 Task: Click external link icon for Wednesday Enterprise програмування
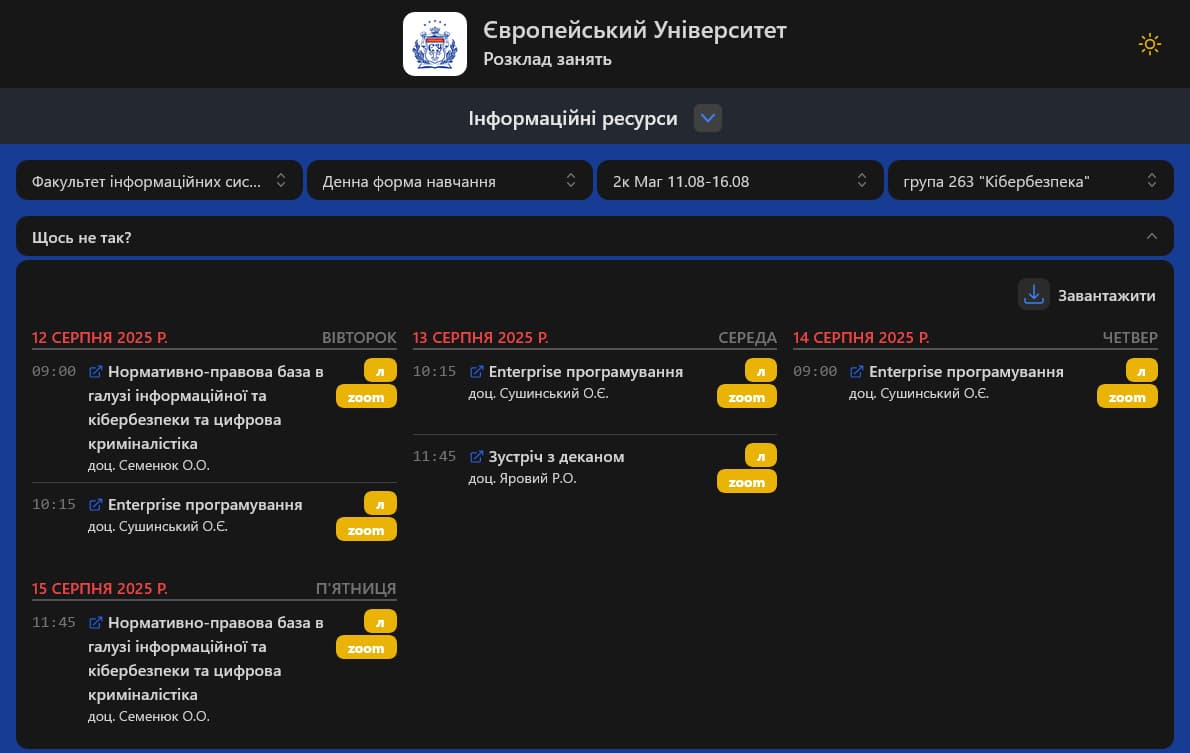pyautogui.click(x=477, y=372)
